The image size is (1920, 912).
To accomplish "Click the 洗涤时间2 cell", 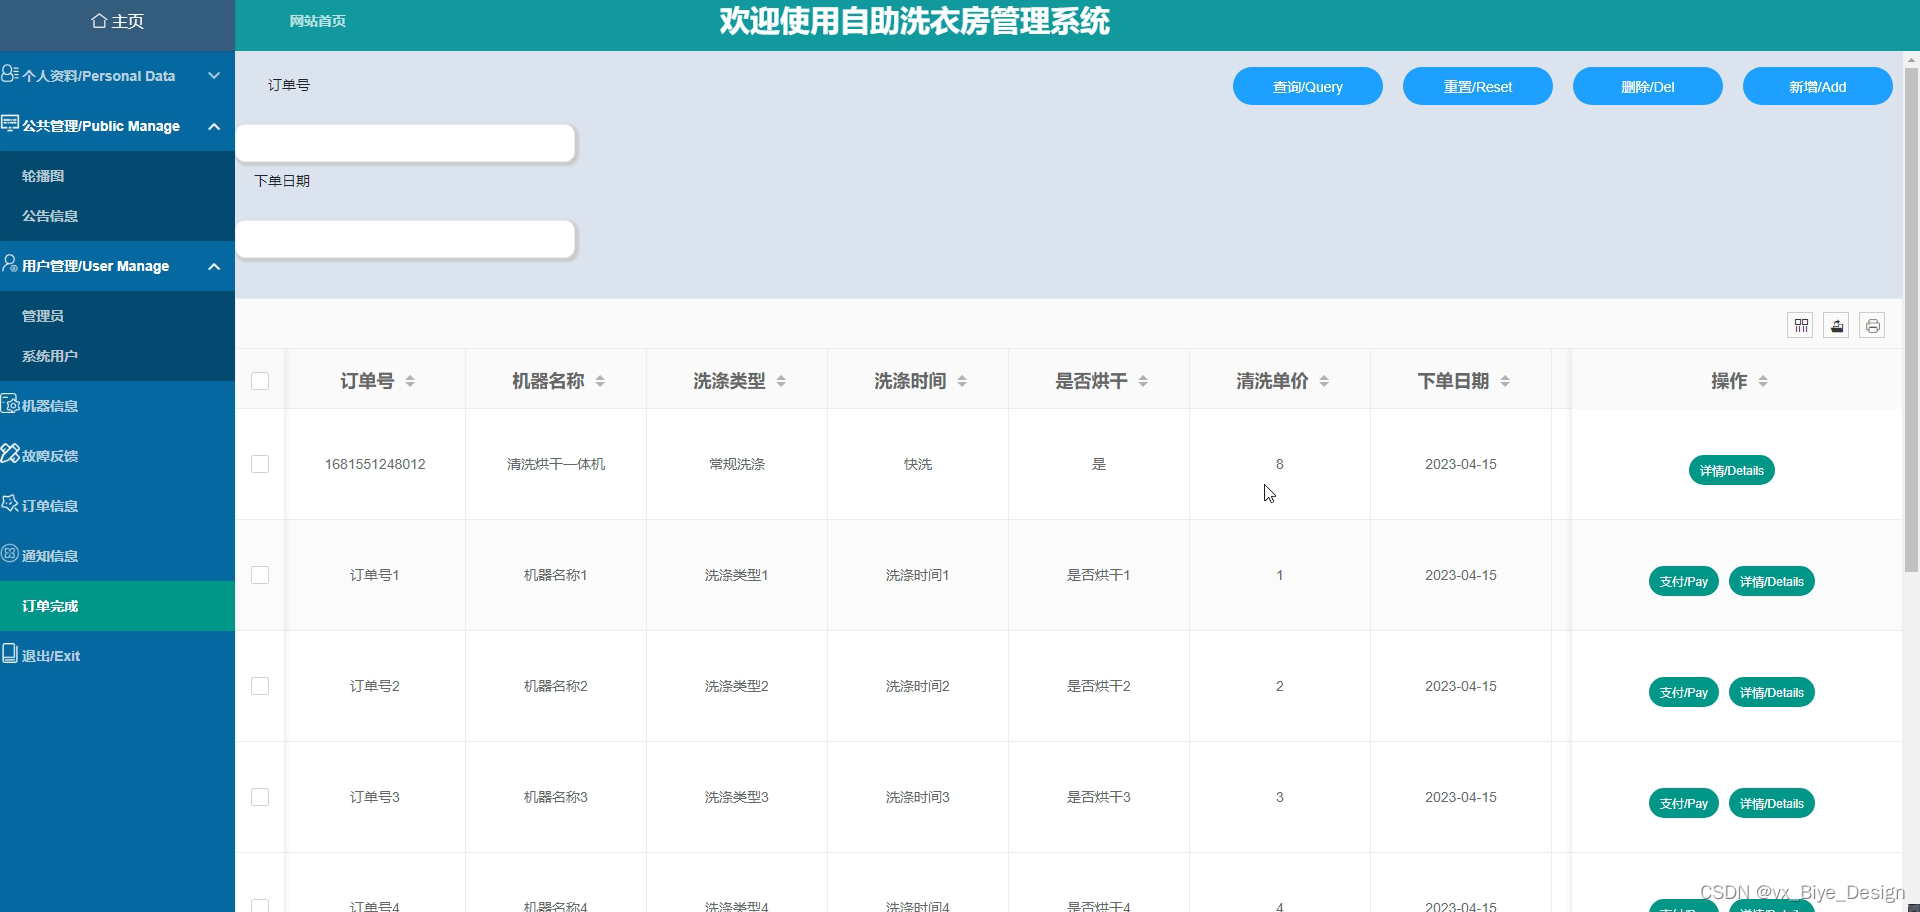I will point(918,686).
